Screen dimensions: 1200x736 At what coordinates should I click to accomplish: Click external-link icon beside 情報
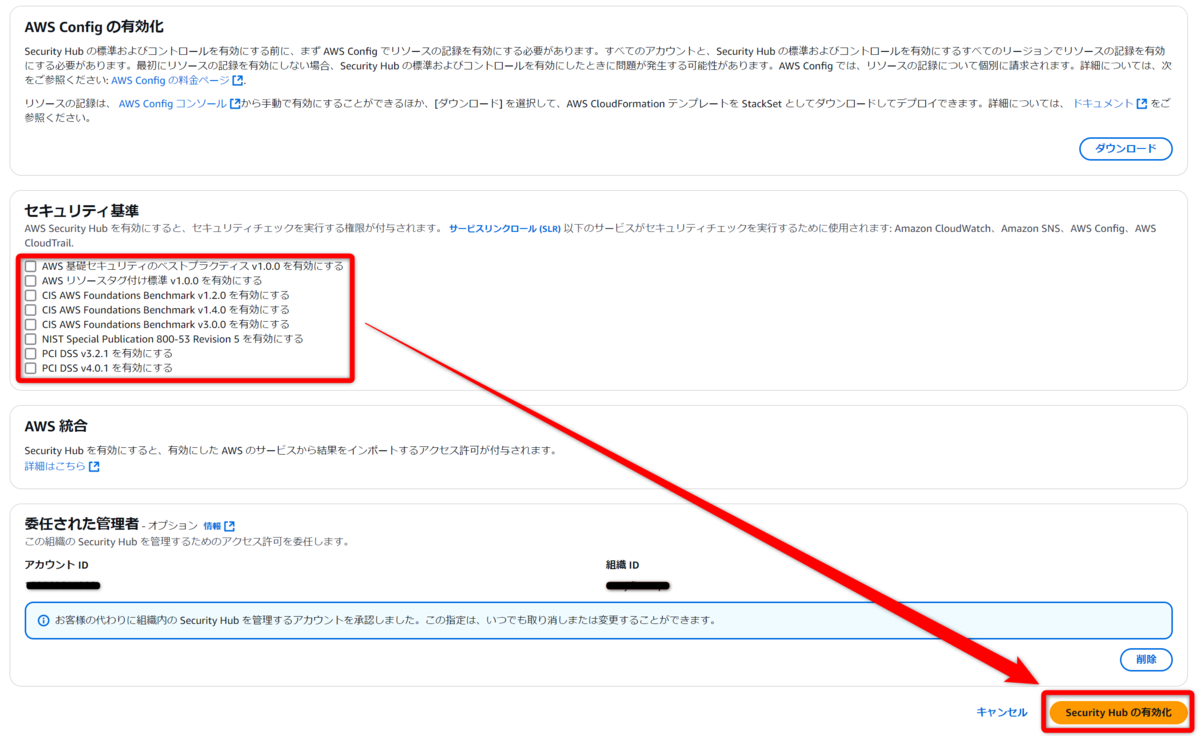[230, 526]
